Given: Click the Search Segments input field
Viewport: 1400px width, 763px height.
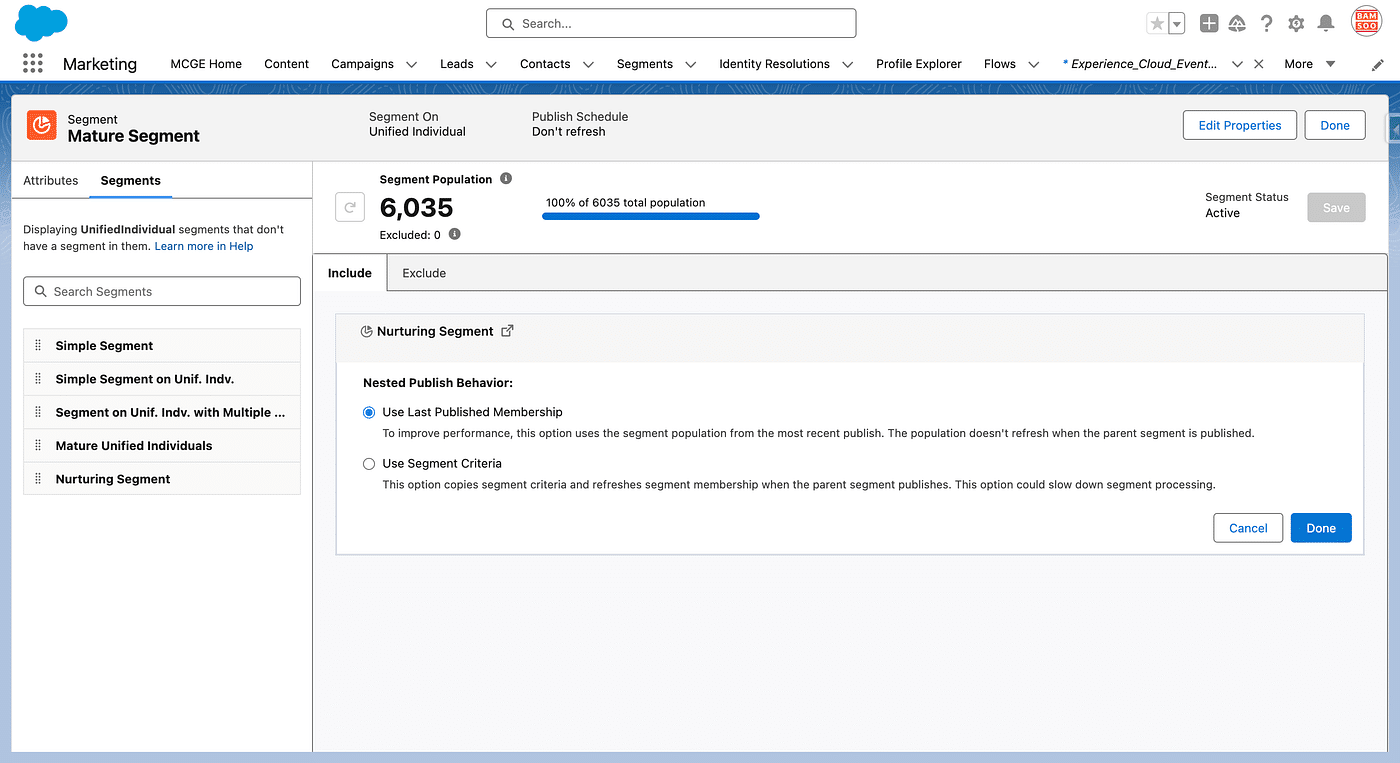Looking at the screenshot, I should click(162, 291).
